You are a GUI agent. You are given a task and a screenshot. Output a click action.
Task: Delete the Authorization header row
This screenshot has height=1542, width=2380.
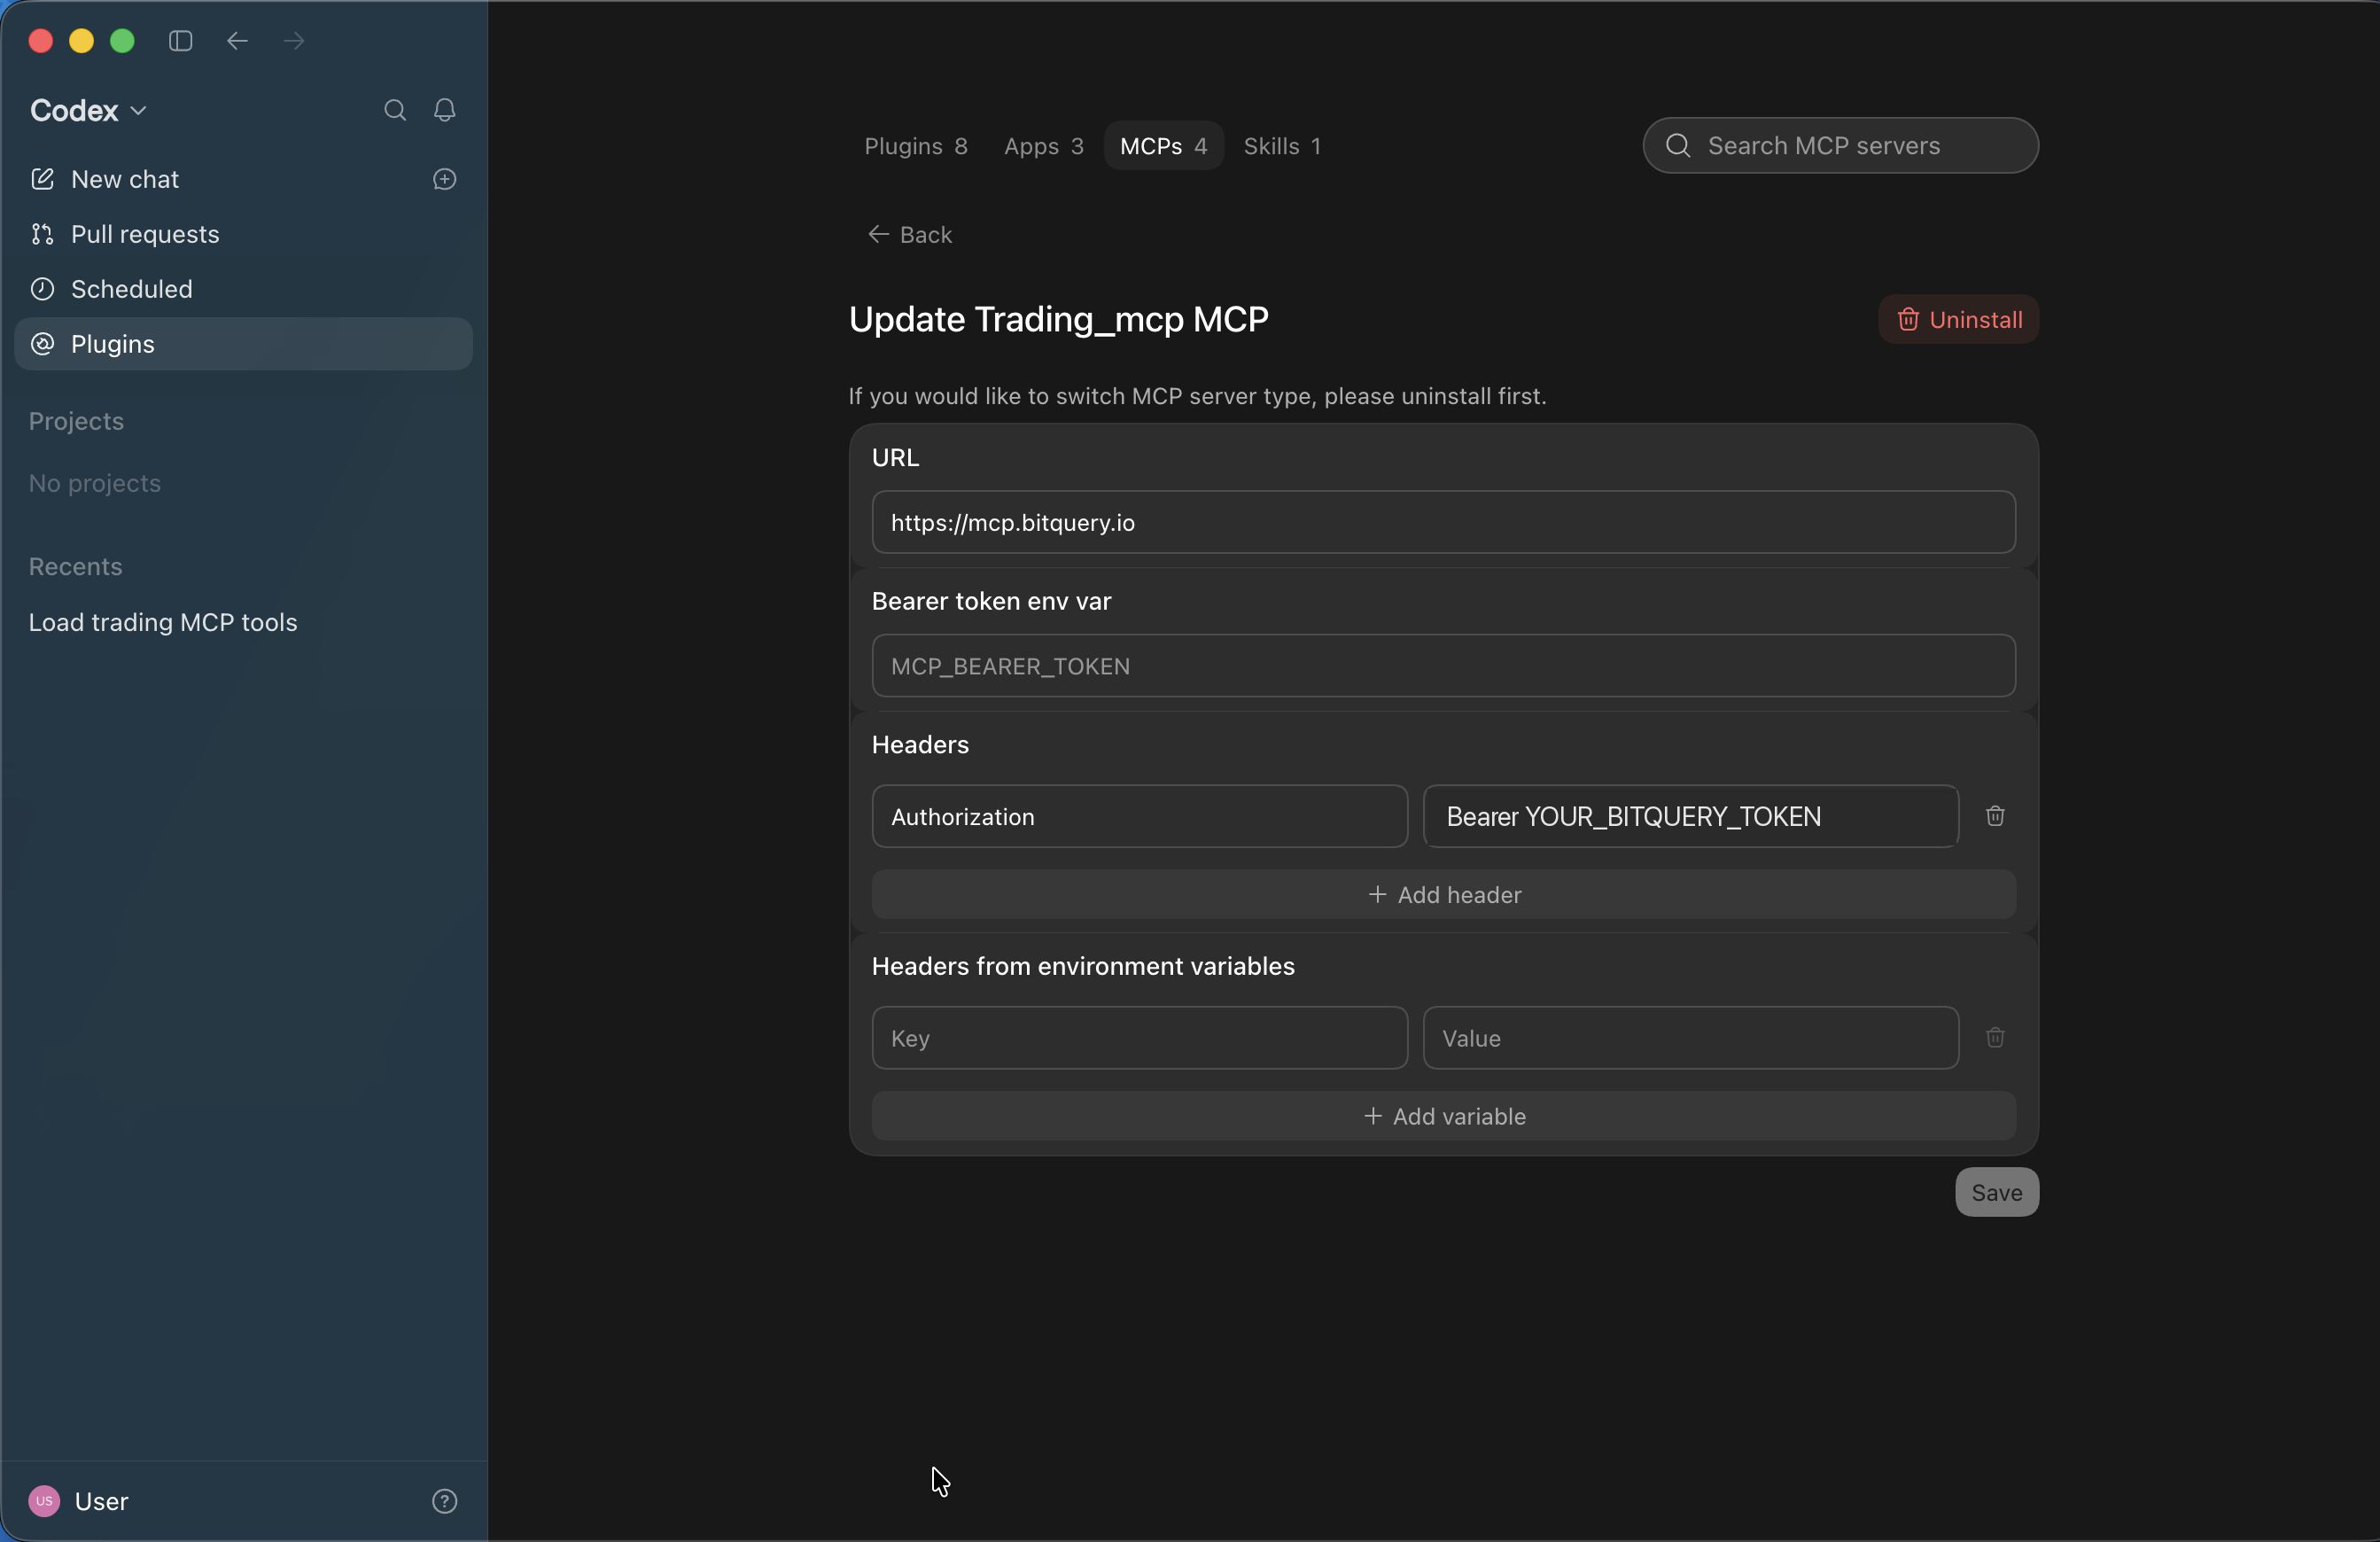point(1995,816)
